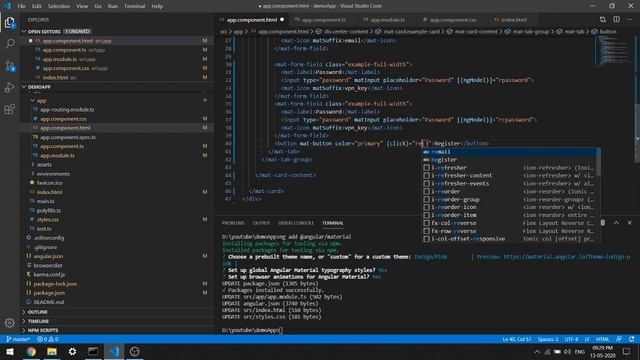
Task: Open errors and warnings count in status bar
Action: (48, 339)
